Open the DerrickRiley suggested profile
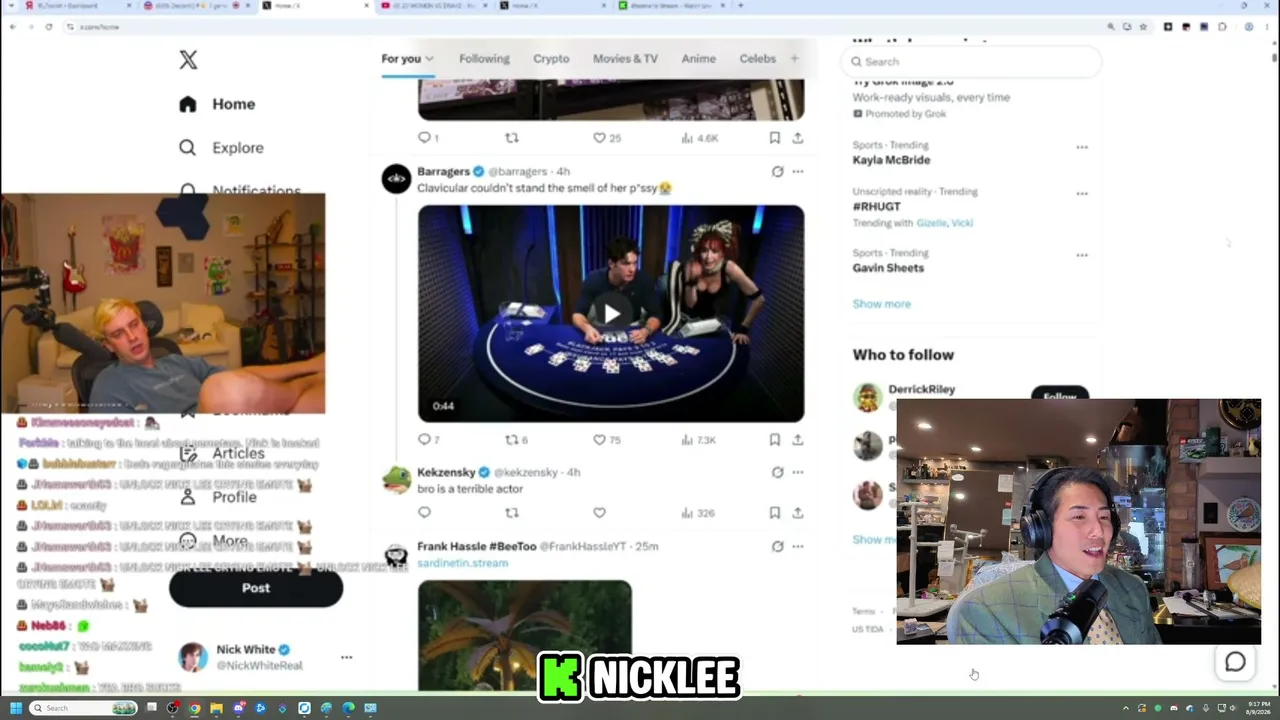 (x=921, y=389)
